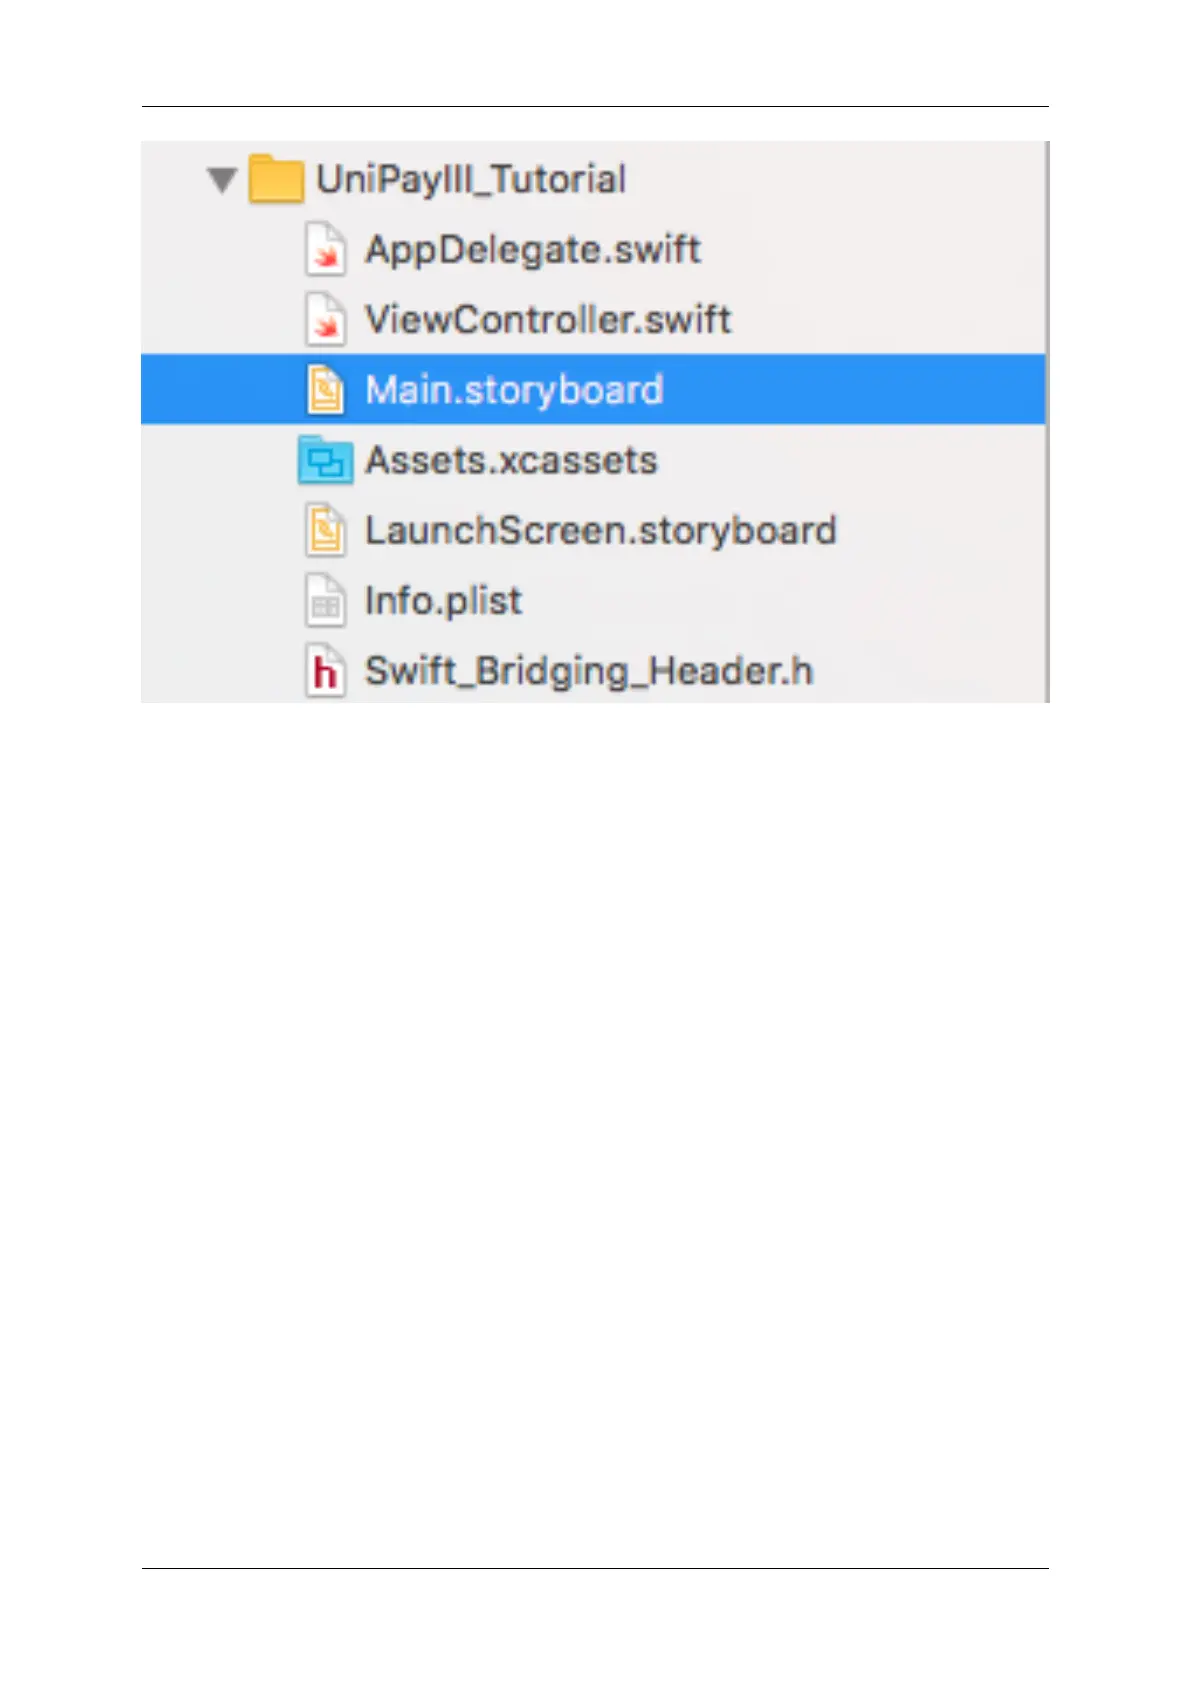Click the red h header file icon
The height and width of the screenshot is (1684, 1191).
[325, 671]
